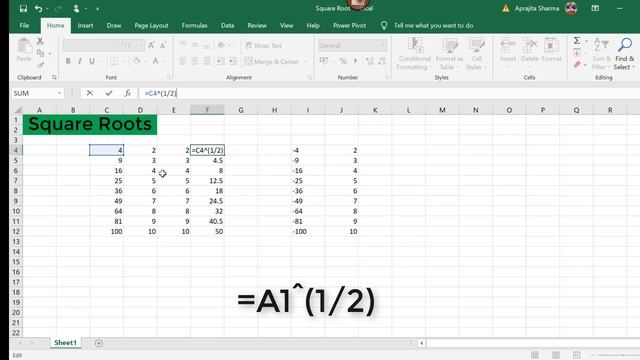Viewport: 640px width, 360px height.
Task: Click the Format Painter brush icon
Action: click(40, 65)
